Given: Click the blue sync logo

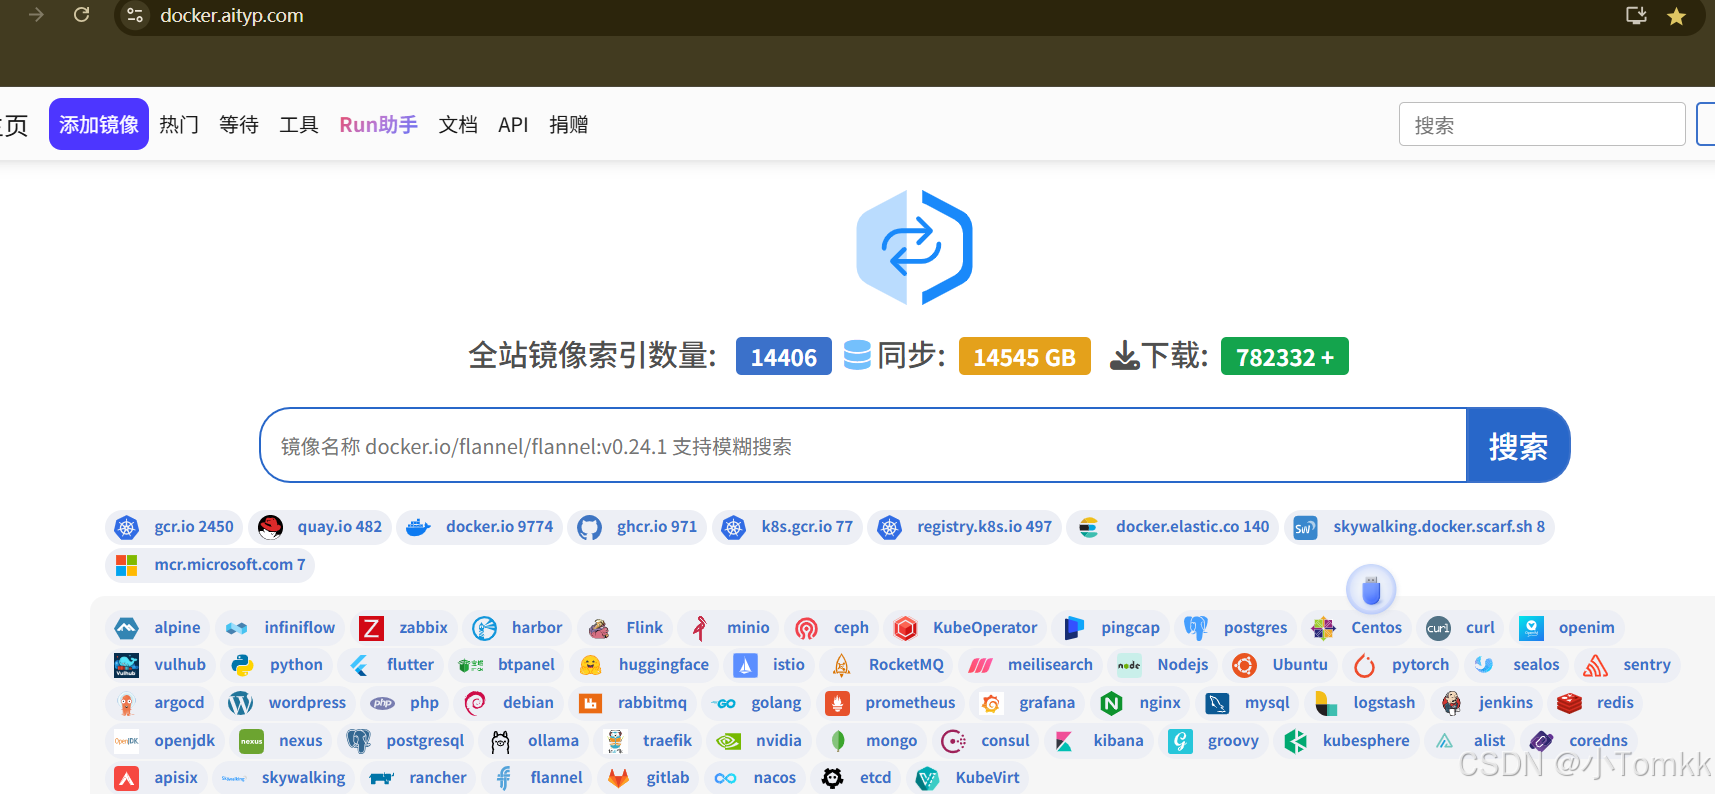Looking at the screenshot, I should tap(914, 247).
